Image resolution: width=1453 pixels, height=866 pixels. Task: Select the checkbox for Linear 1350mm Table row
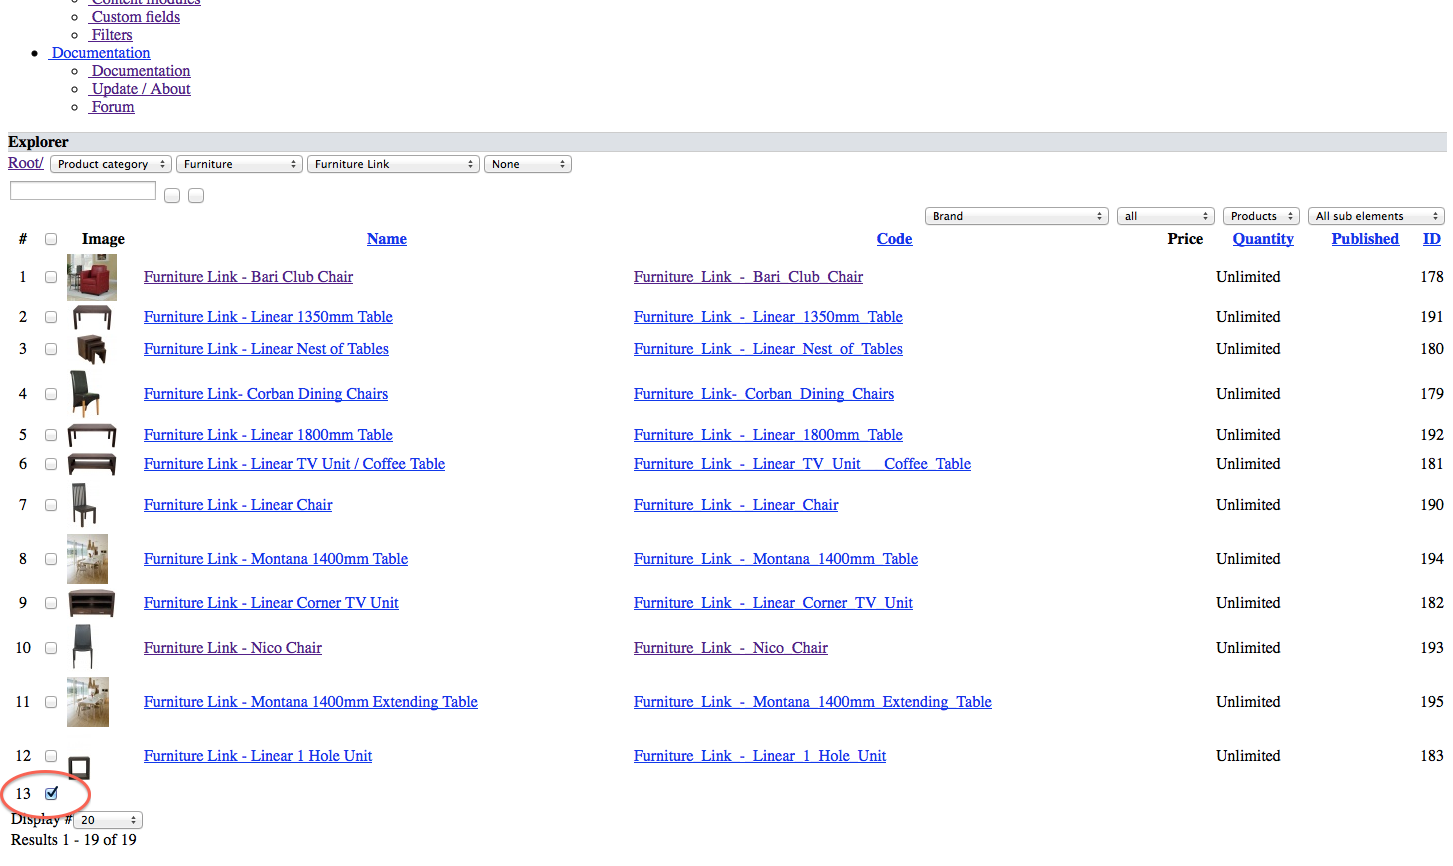51,317
